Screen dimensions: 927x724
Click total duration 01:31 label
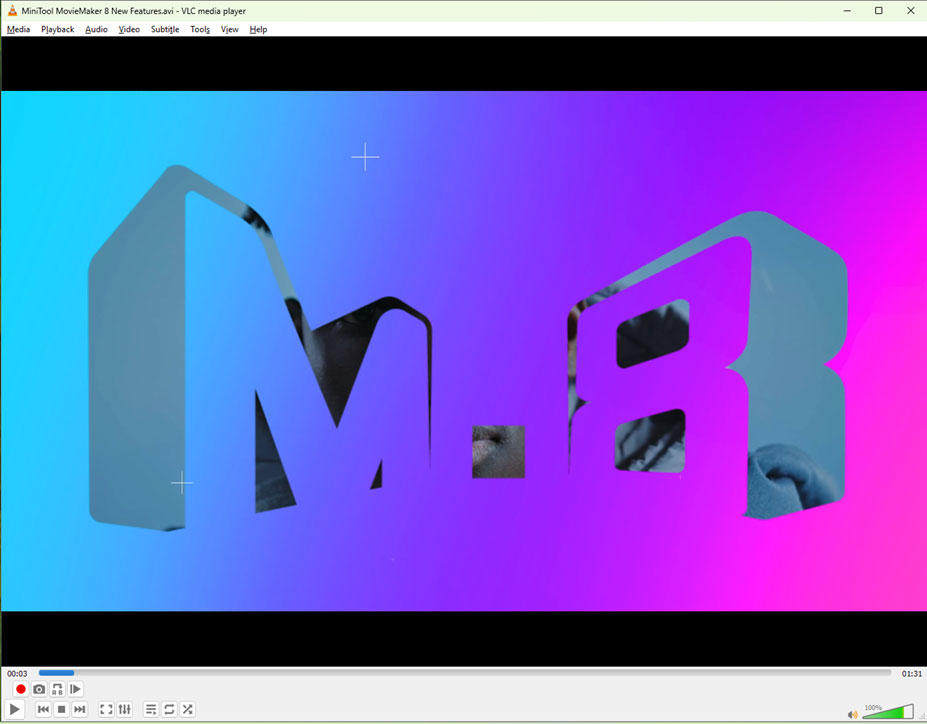coord(911,673)
